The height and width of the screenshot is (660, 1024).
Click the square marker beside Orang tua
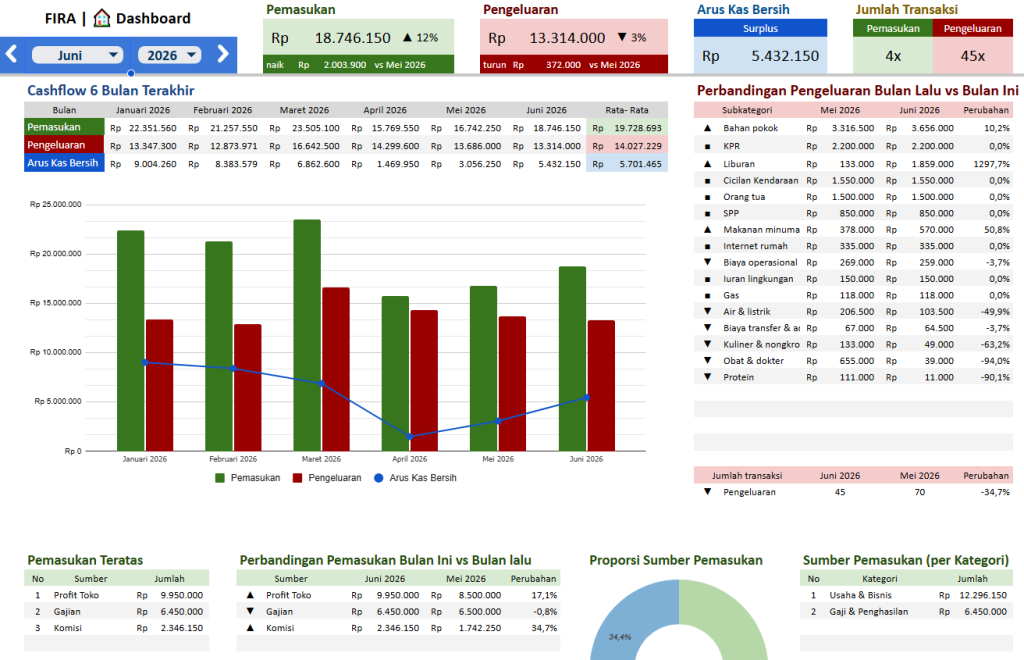click(707, 197)
